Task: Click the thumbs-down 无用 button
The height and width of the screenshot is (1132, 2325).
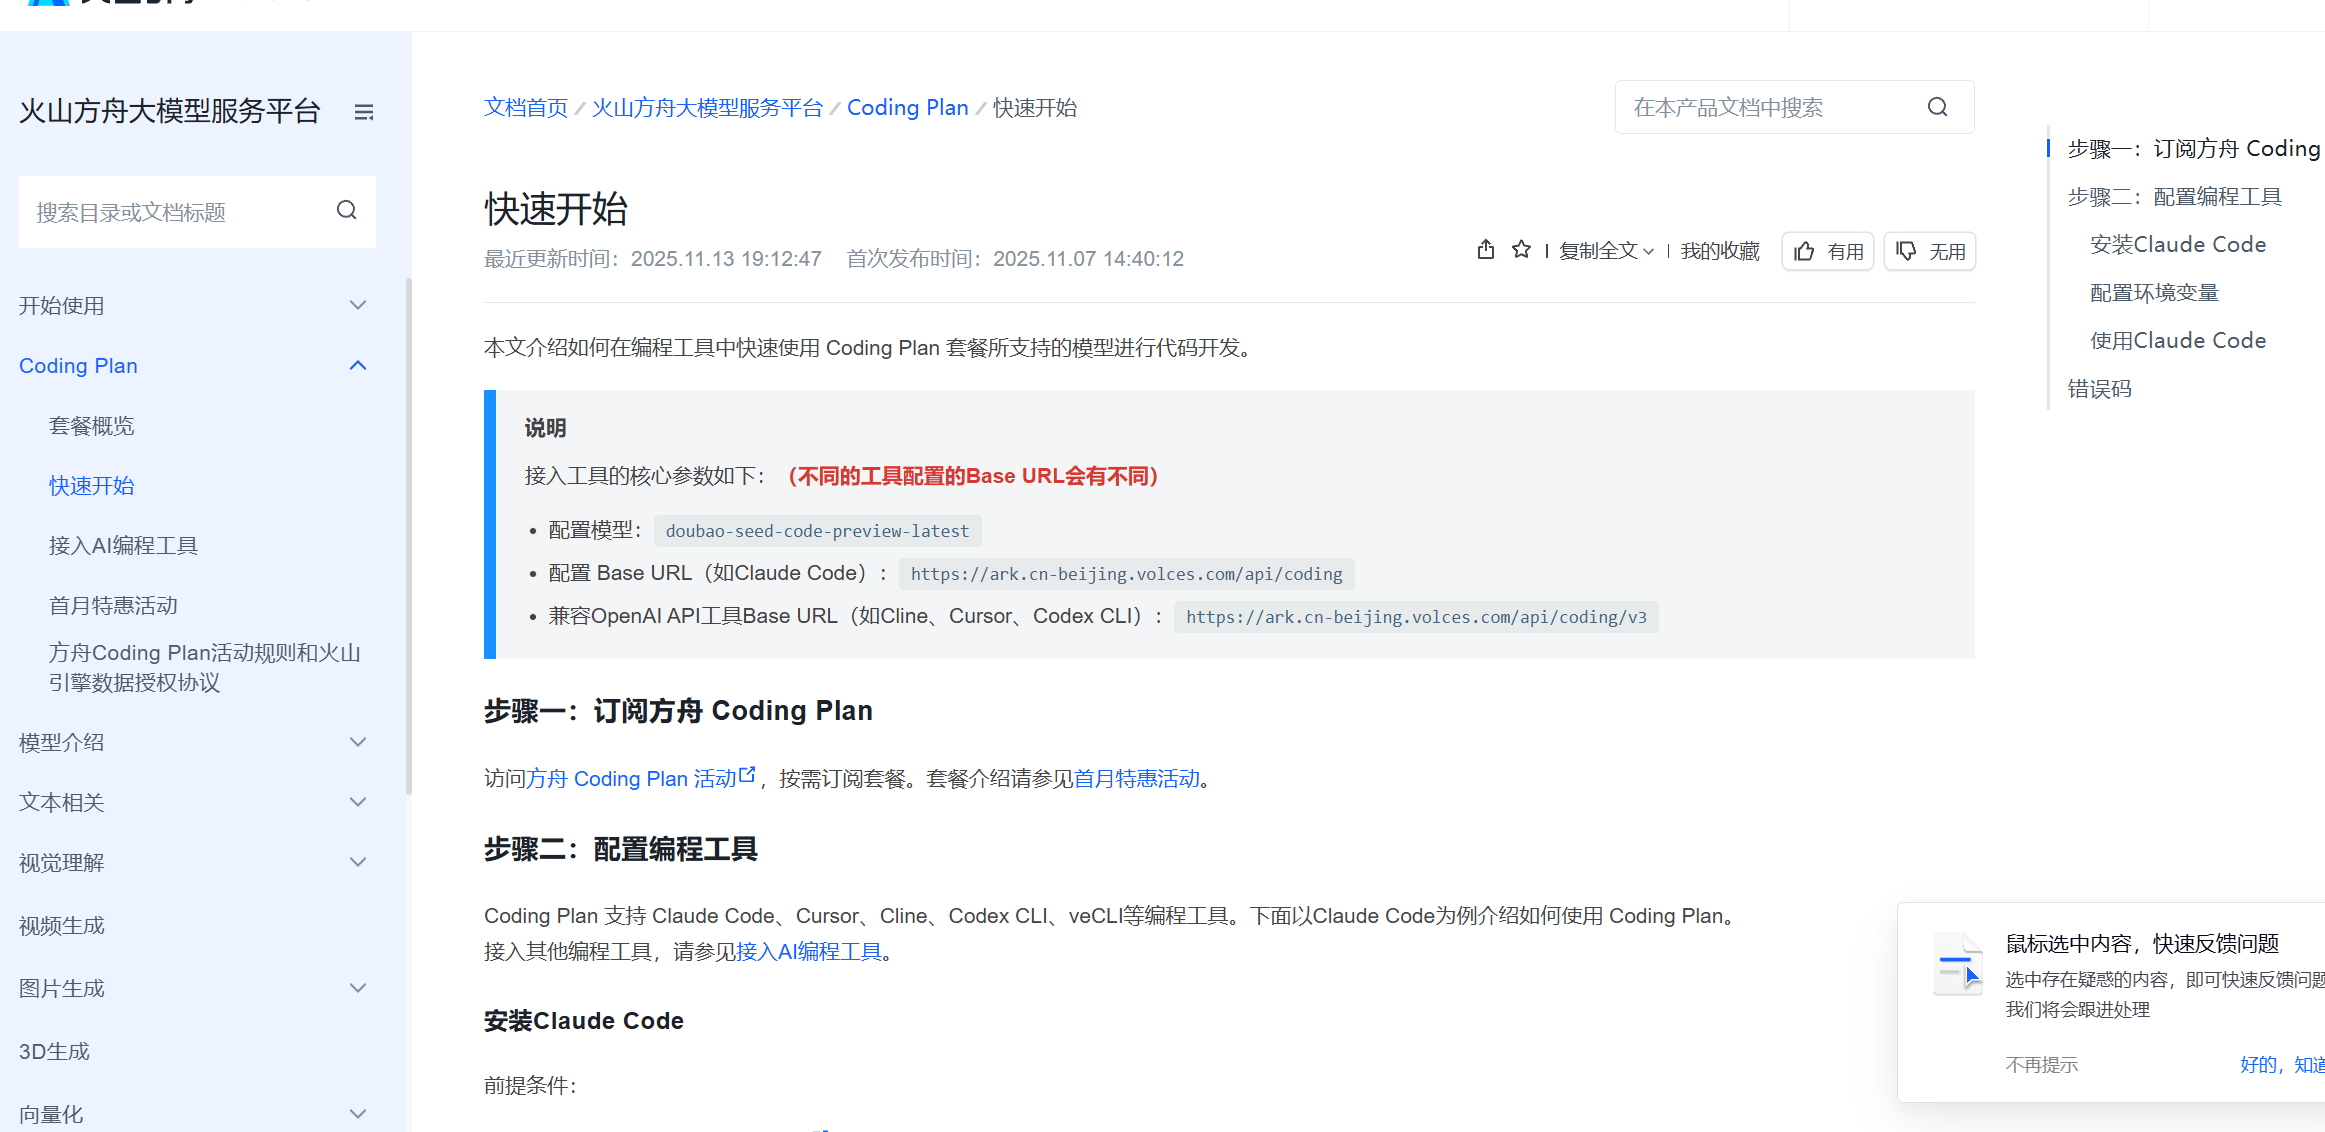Action: (1930, 251)
